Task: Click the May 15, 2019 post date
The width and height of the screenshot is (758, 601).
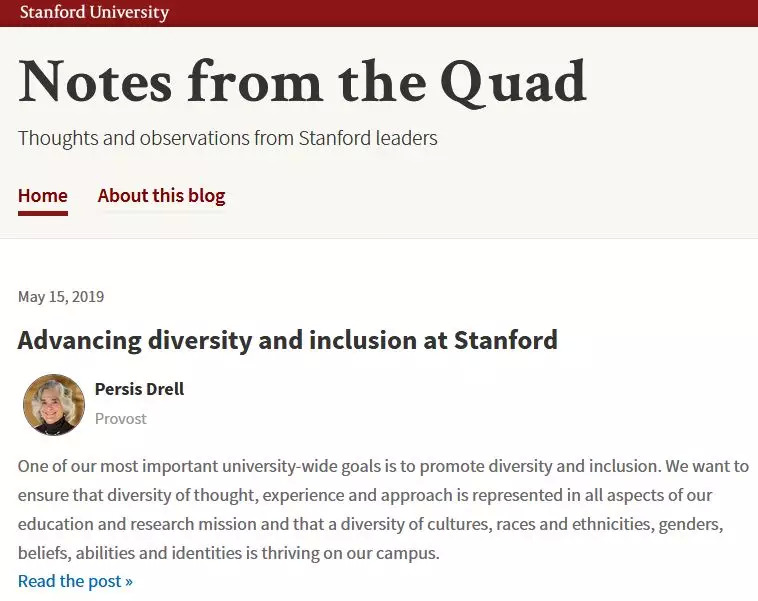Action: 61,297
